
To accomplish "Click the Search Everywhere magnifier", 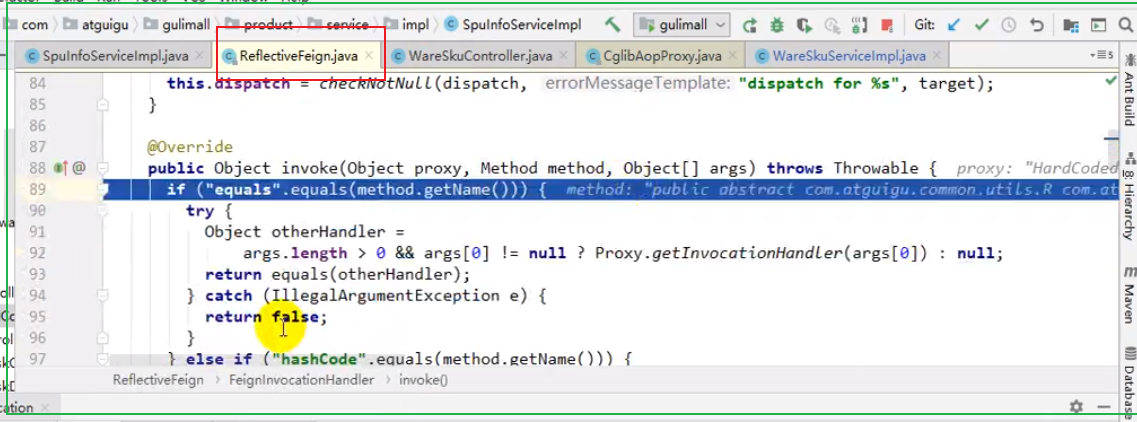I will click(1126, 25).
